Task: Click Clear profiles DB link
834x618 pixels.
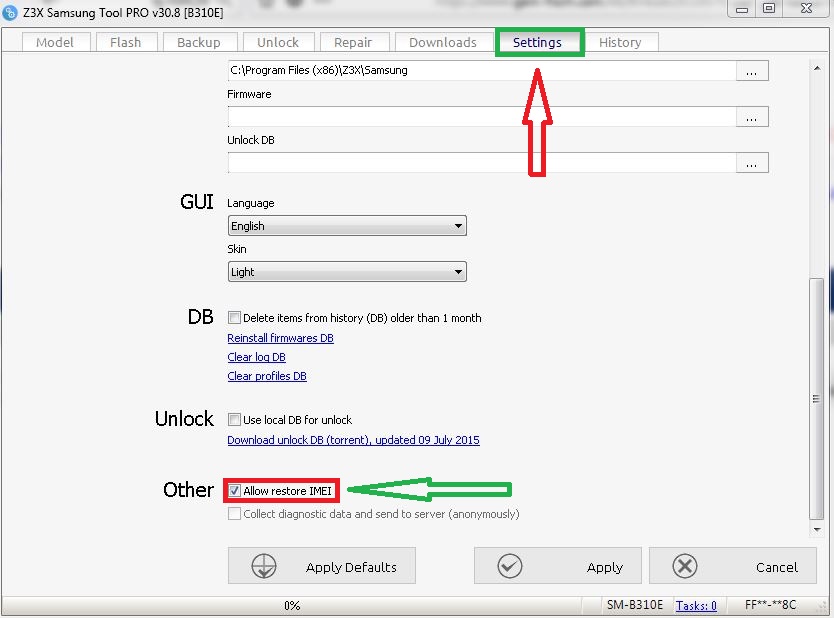Action: click(267, 377)
